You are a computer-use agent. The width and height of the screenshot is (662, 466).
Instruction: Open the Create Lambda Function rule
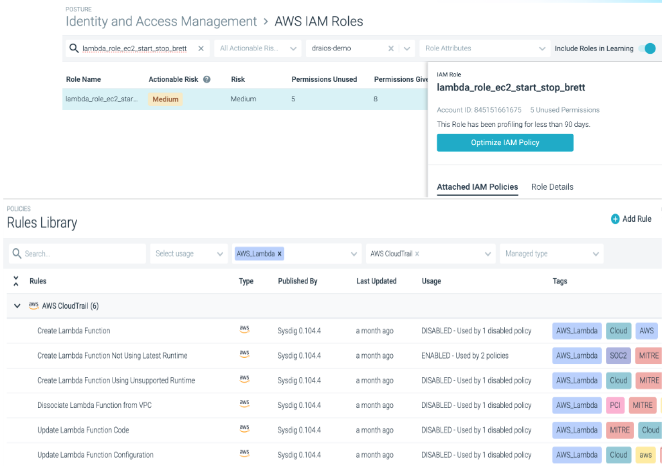point(74,331)
